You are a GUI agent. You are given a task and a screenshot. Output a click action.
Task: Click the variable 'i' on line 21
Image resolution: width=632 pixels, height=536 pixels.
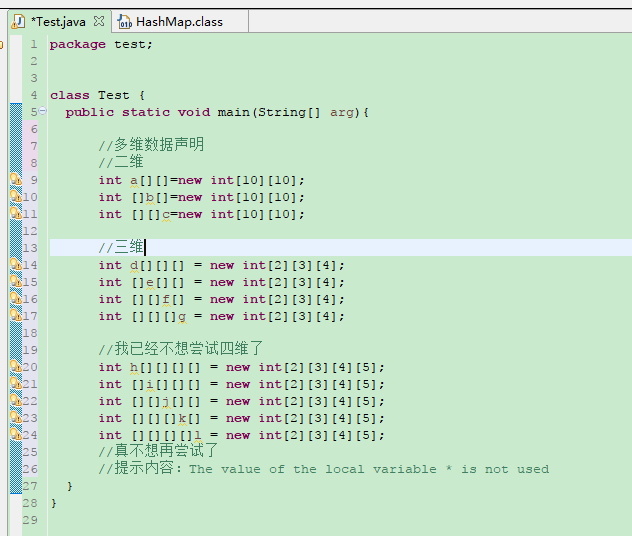click(150, 384)
